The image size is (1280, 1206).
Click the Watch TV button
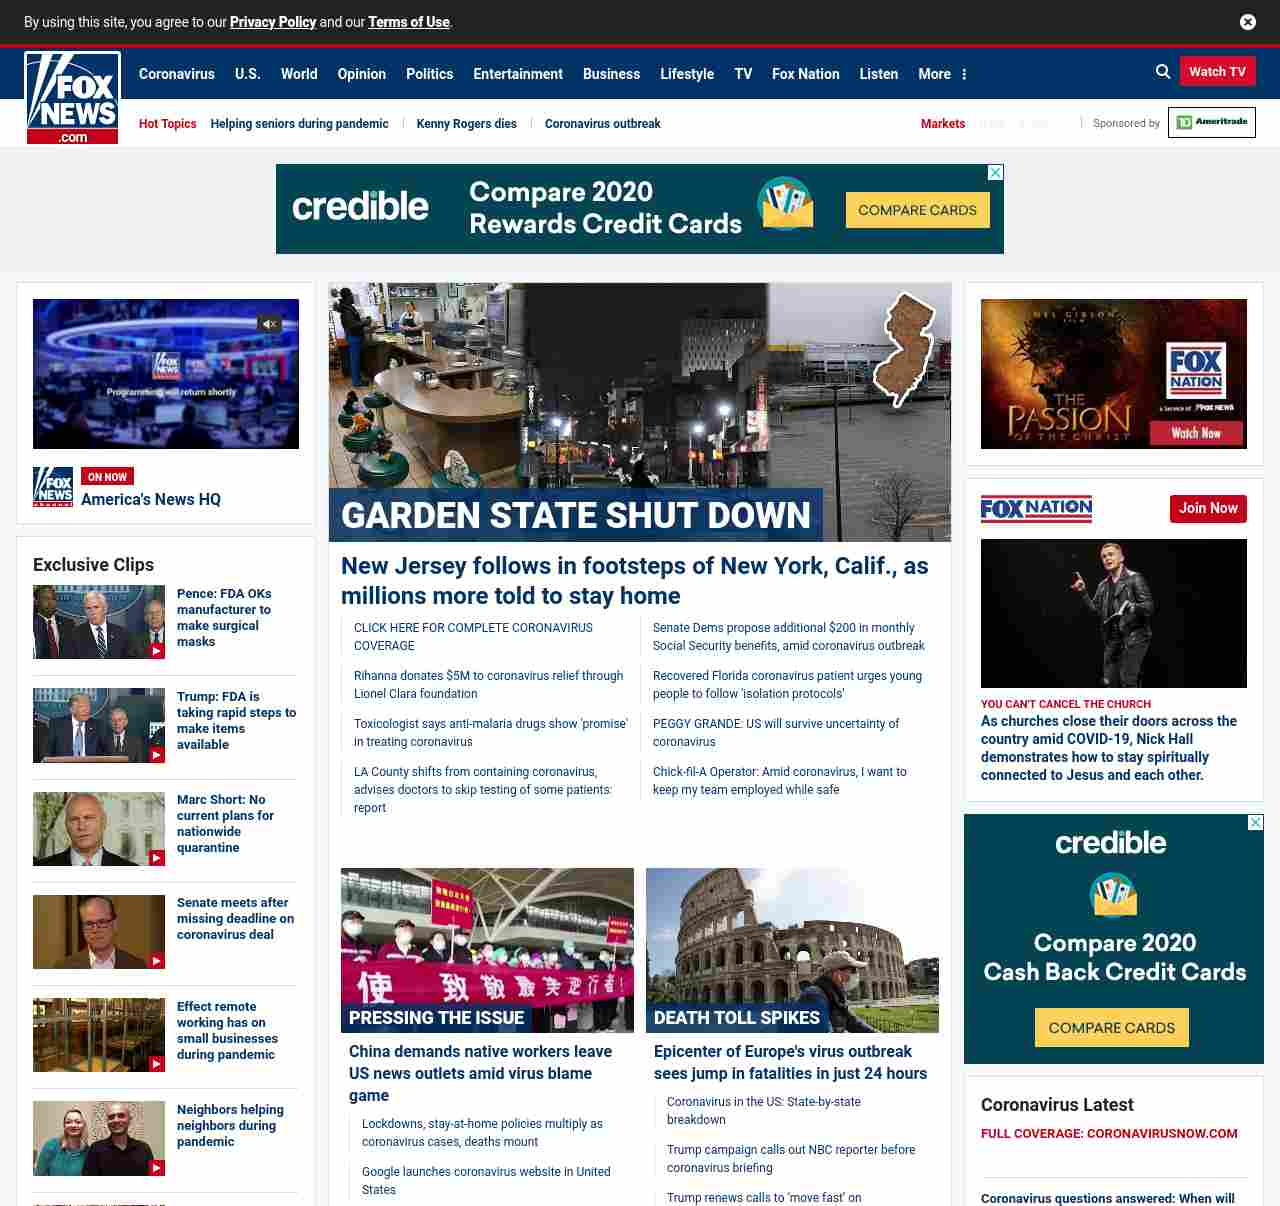1217,72
